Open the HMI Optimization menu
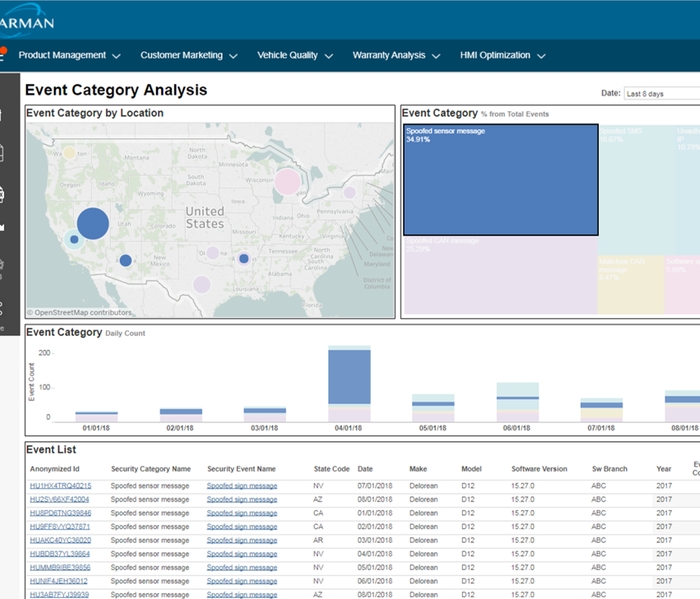Screen dimensions: 700x599 click(x=502, y=55)
